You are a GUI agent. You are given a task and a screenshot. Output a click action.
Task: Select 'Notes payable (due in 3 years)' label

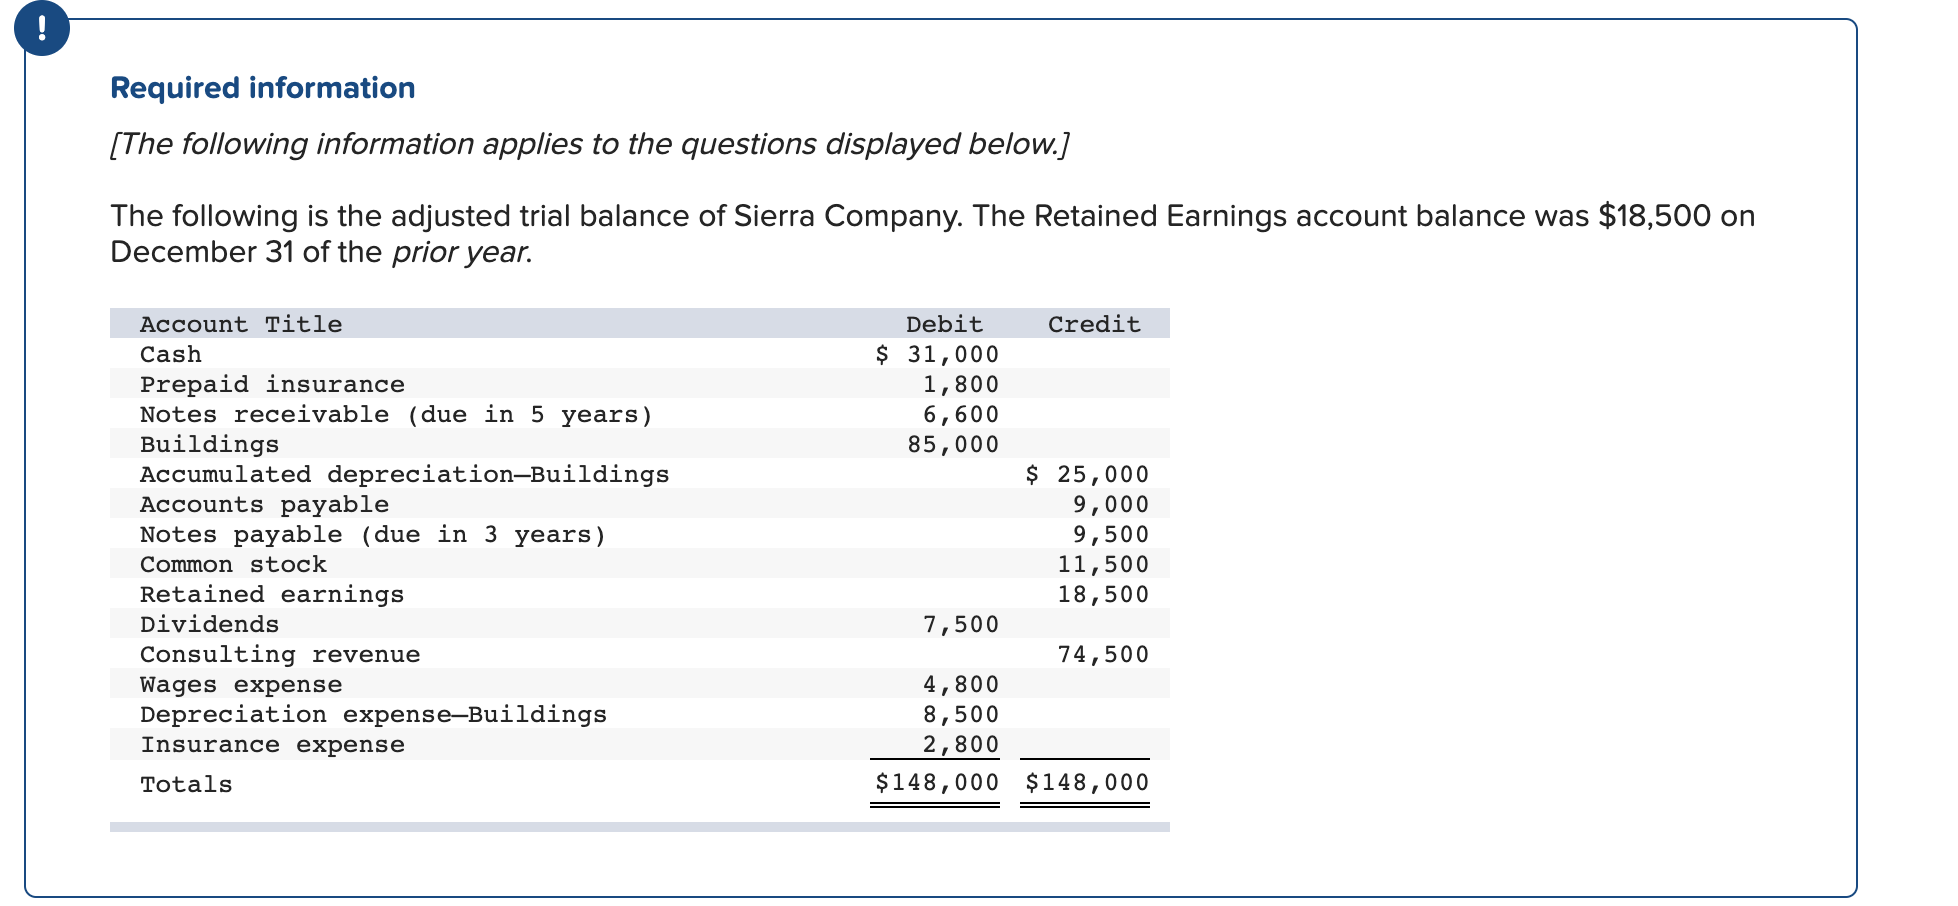(x=373, y=534)
